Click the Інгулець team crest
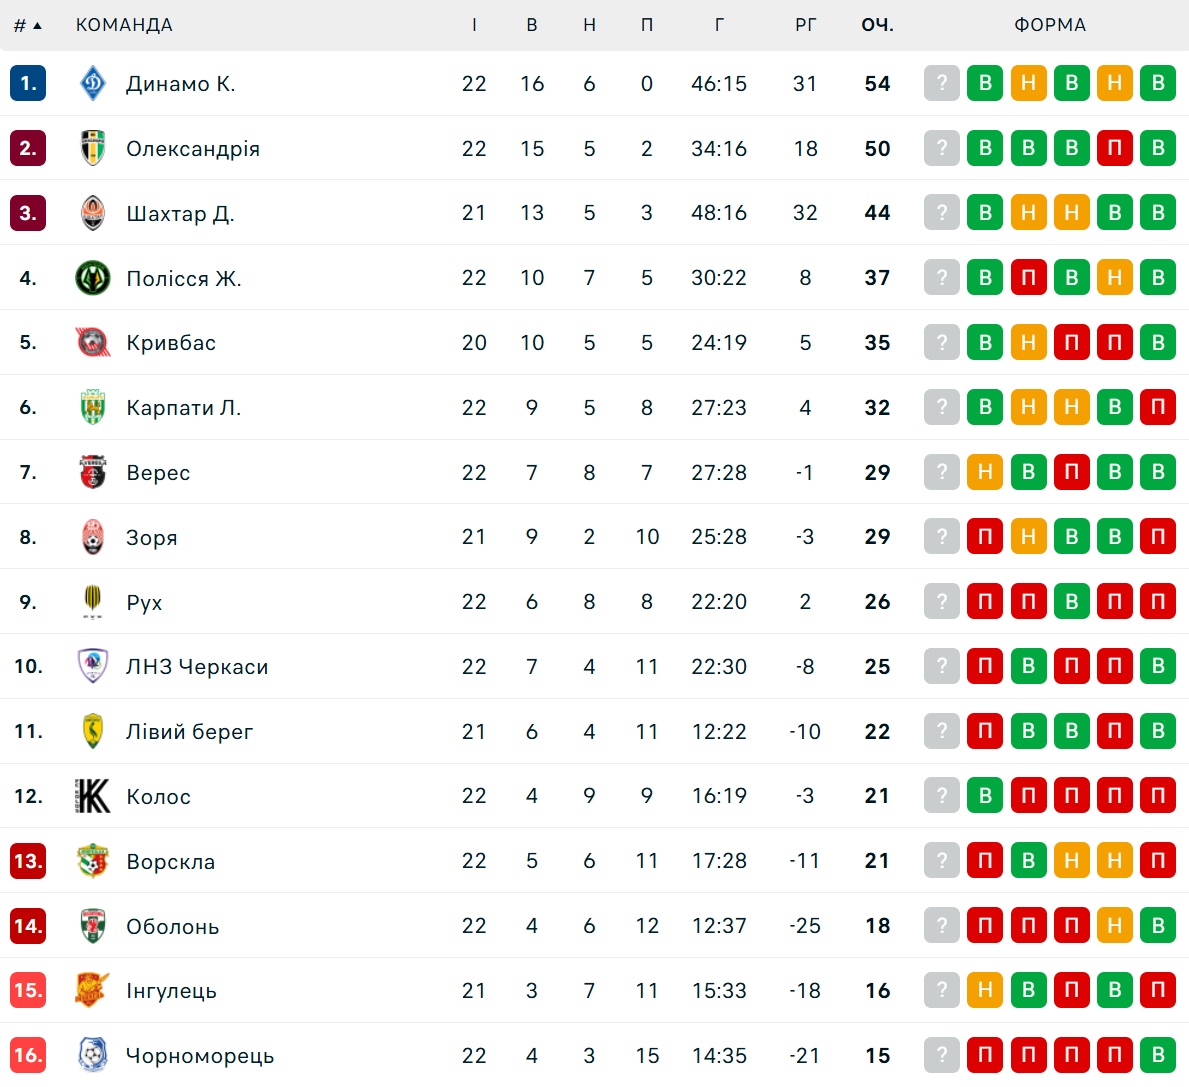Image resolution: width=1189 pixels, height=1087 pixels. point(93,990)
